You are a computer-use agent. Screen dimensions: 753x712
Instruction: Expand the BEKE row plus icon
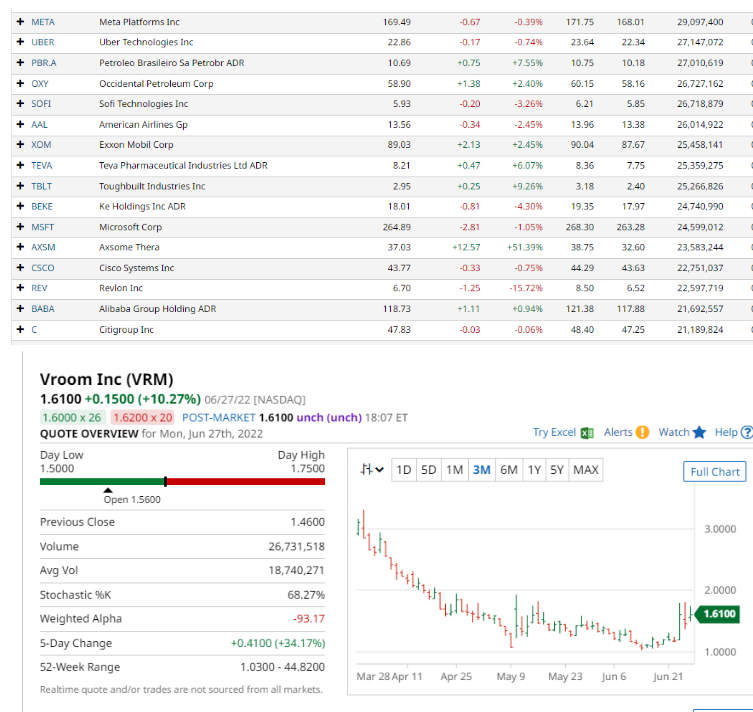click(x=20, y=206)
